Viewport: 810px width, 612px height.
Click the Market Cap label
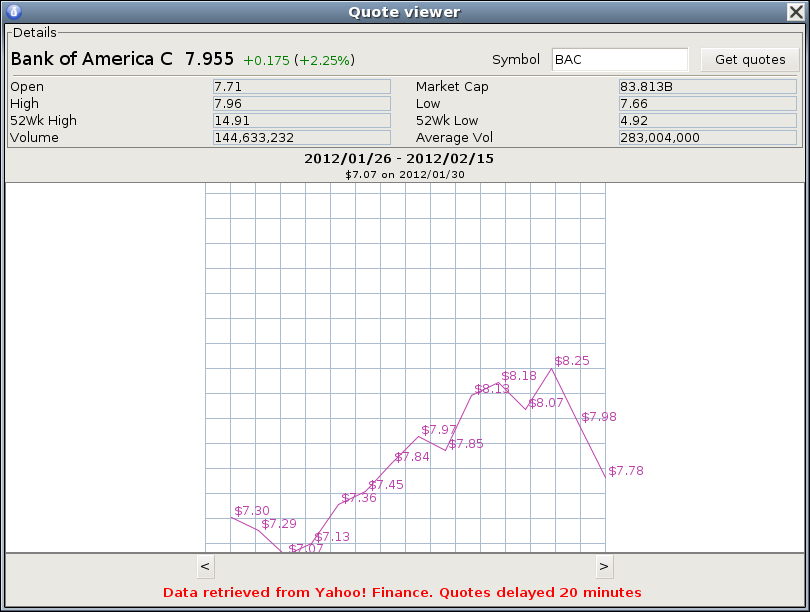452,86
